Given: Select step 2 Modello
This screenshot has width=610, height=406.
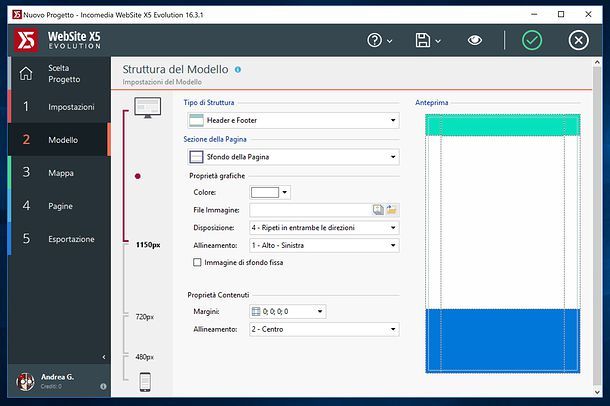Looking at the screenshot, I should click(59, 140).
